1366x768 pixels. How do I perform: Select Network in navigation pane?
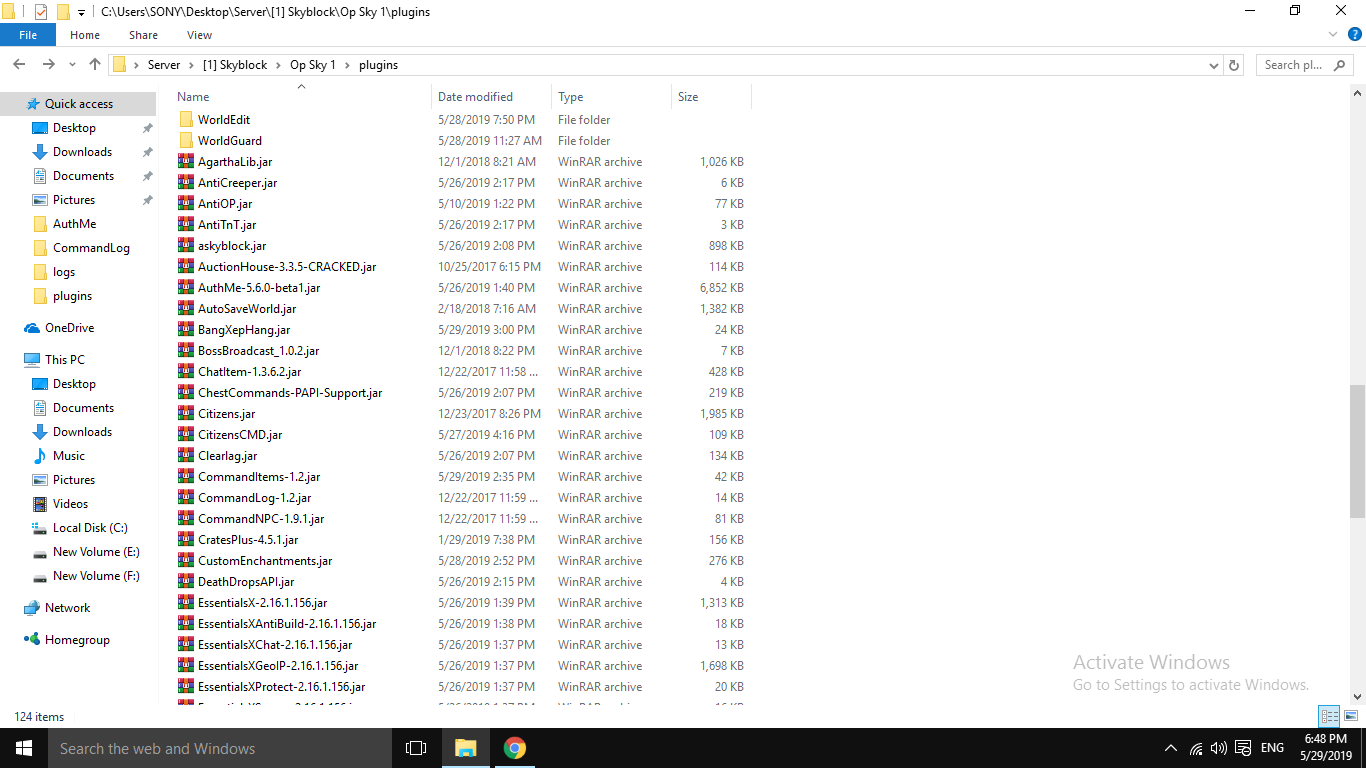click(67, 608)
